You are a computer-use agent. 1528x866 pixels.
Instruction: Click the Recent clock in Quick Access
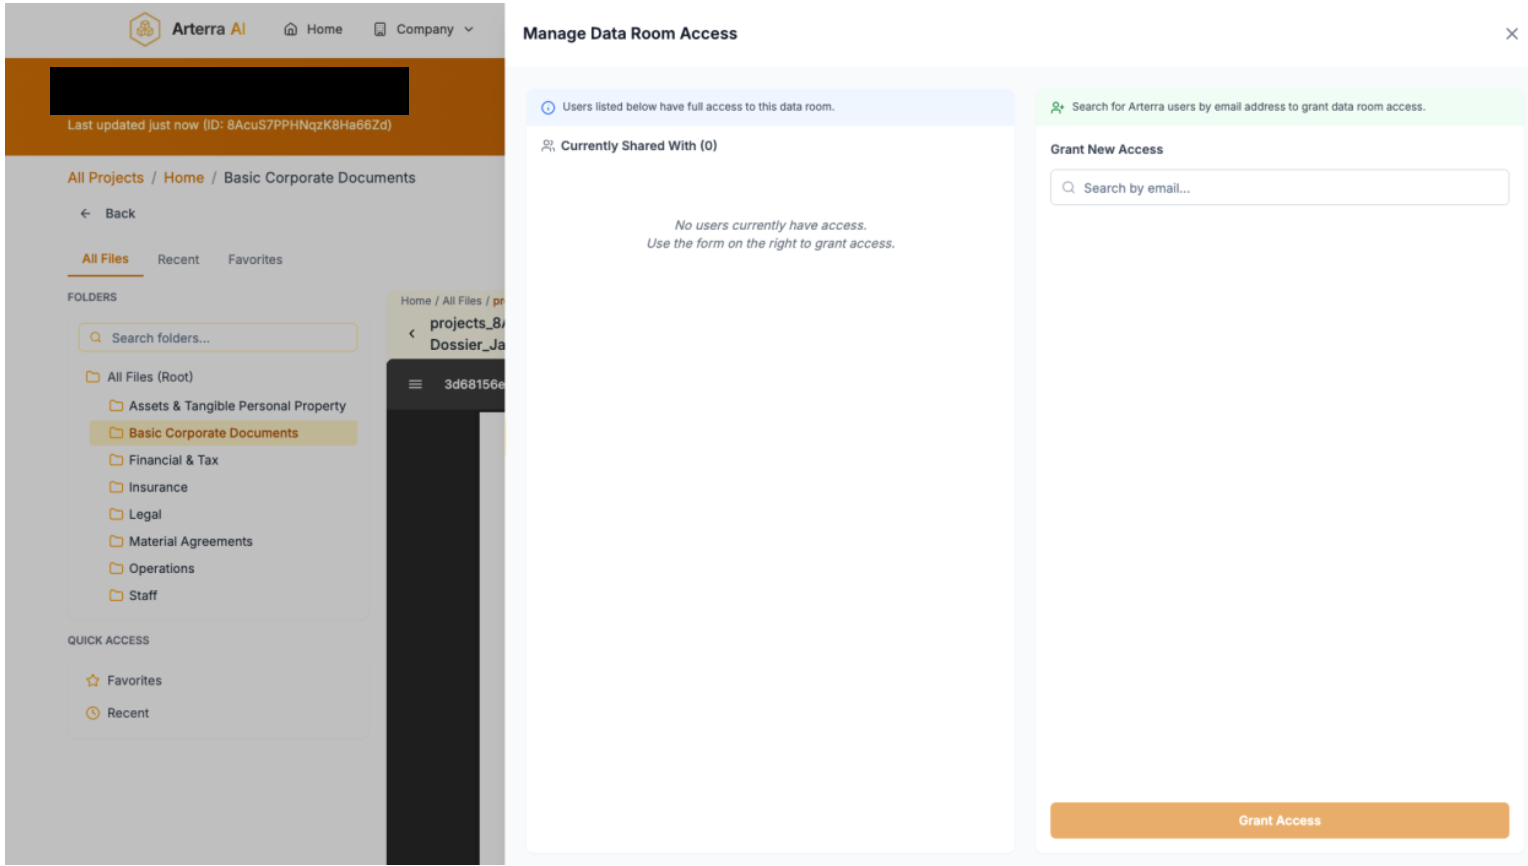[93, 713]
